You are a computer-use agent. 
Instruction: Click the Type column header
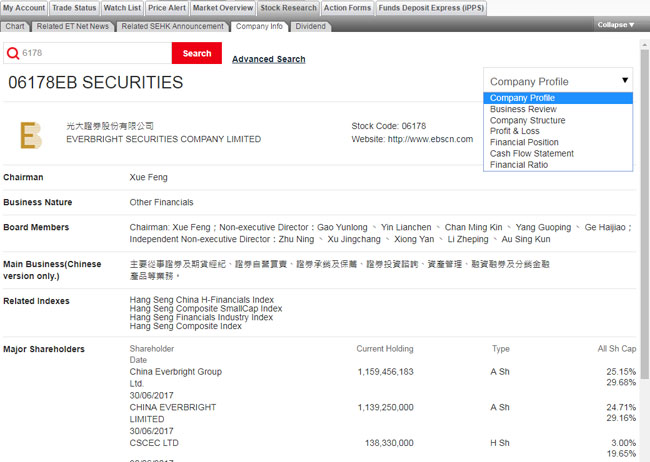coord(501,349)
